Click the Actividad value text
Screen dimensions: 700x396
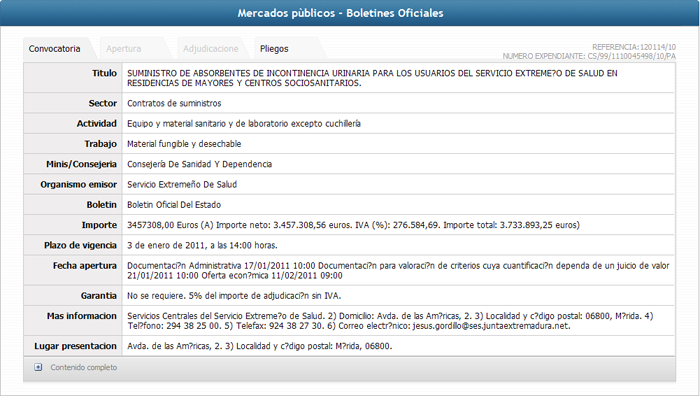point(244,124)
